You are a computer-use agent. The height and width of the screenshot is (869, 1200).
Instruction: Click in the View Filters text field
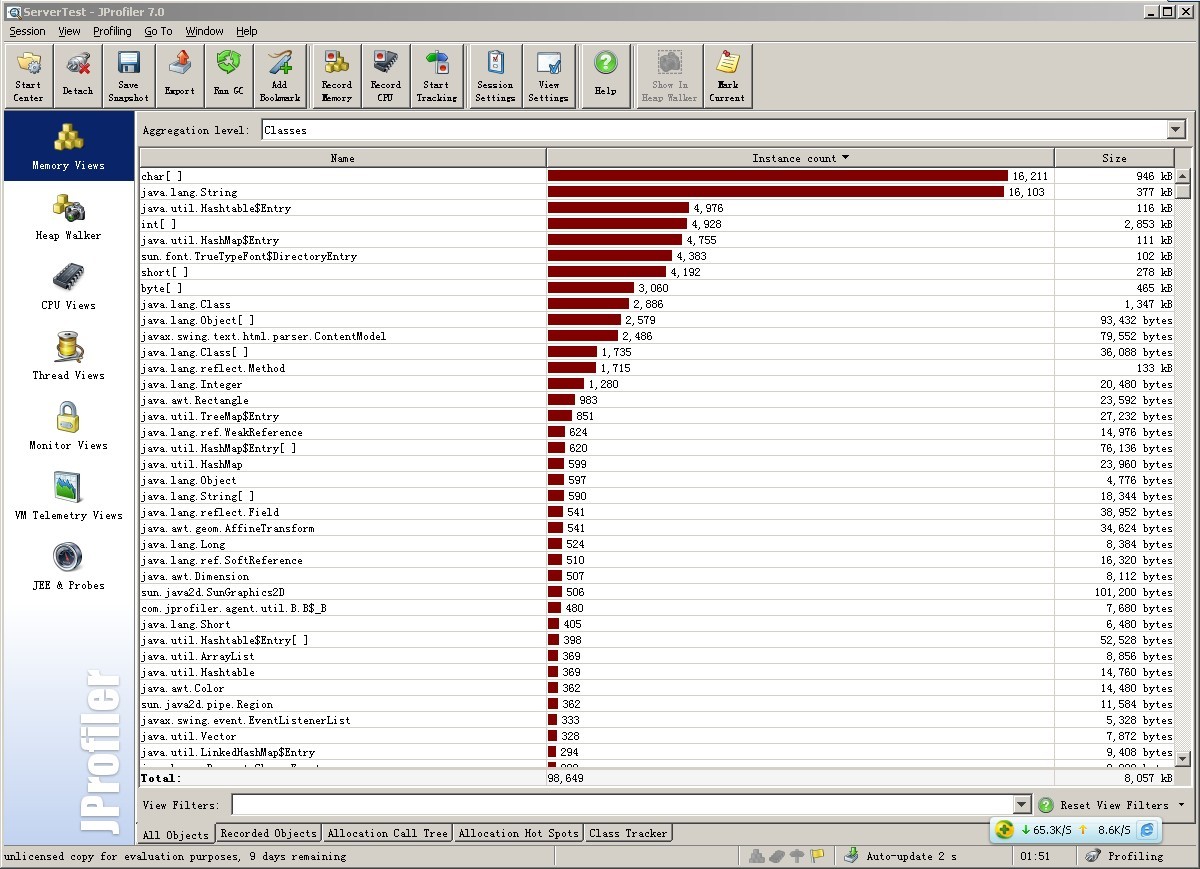click(622, 805)
